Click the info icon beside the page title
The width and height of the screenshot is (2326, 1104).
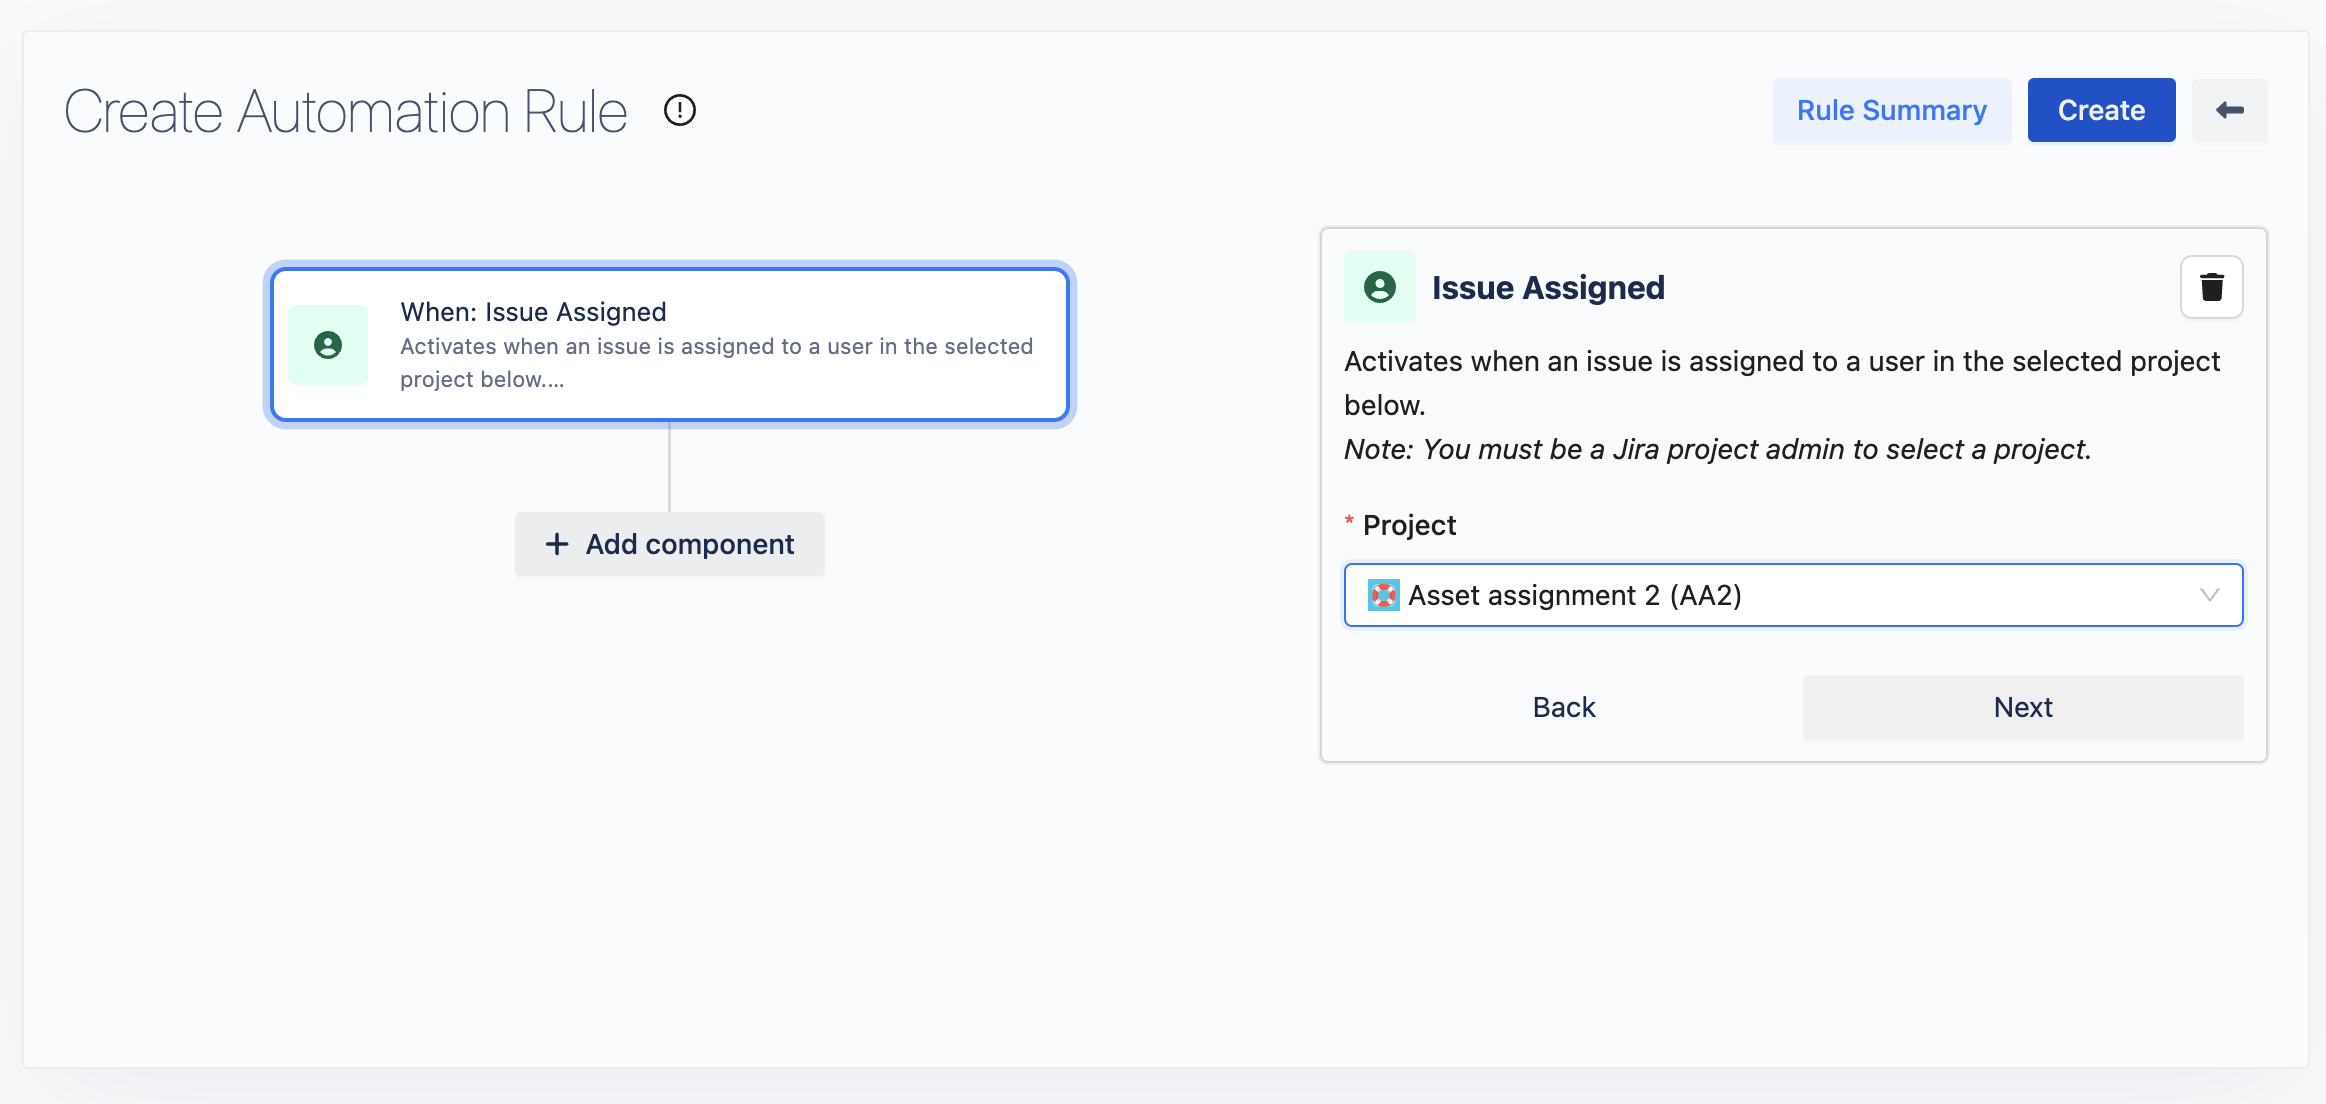coord(680,110)
